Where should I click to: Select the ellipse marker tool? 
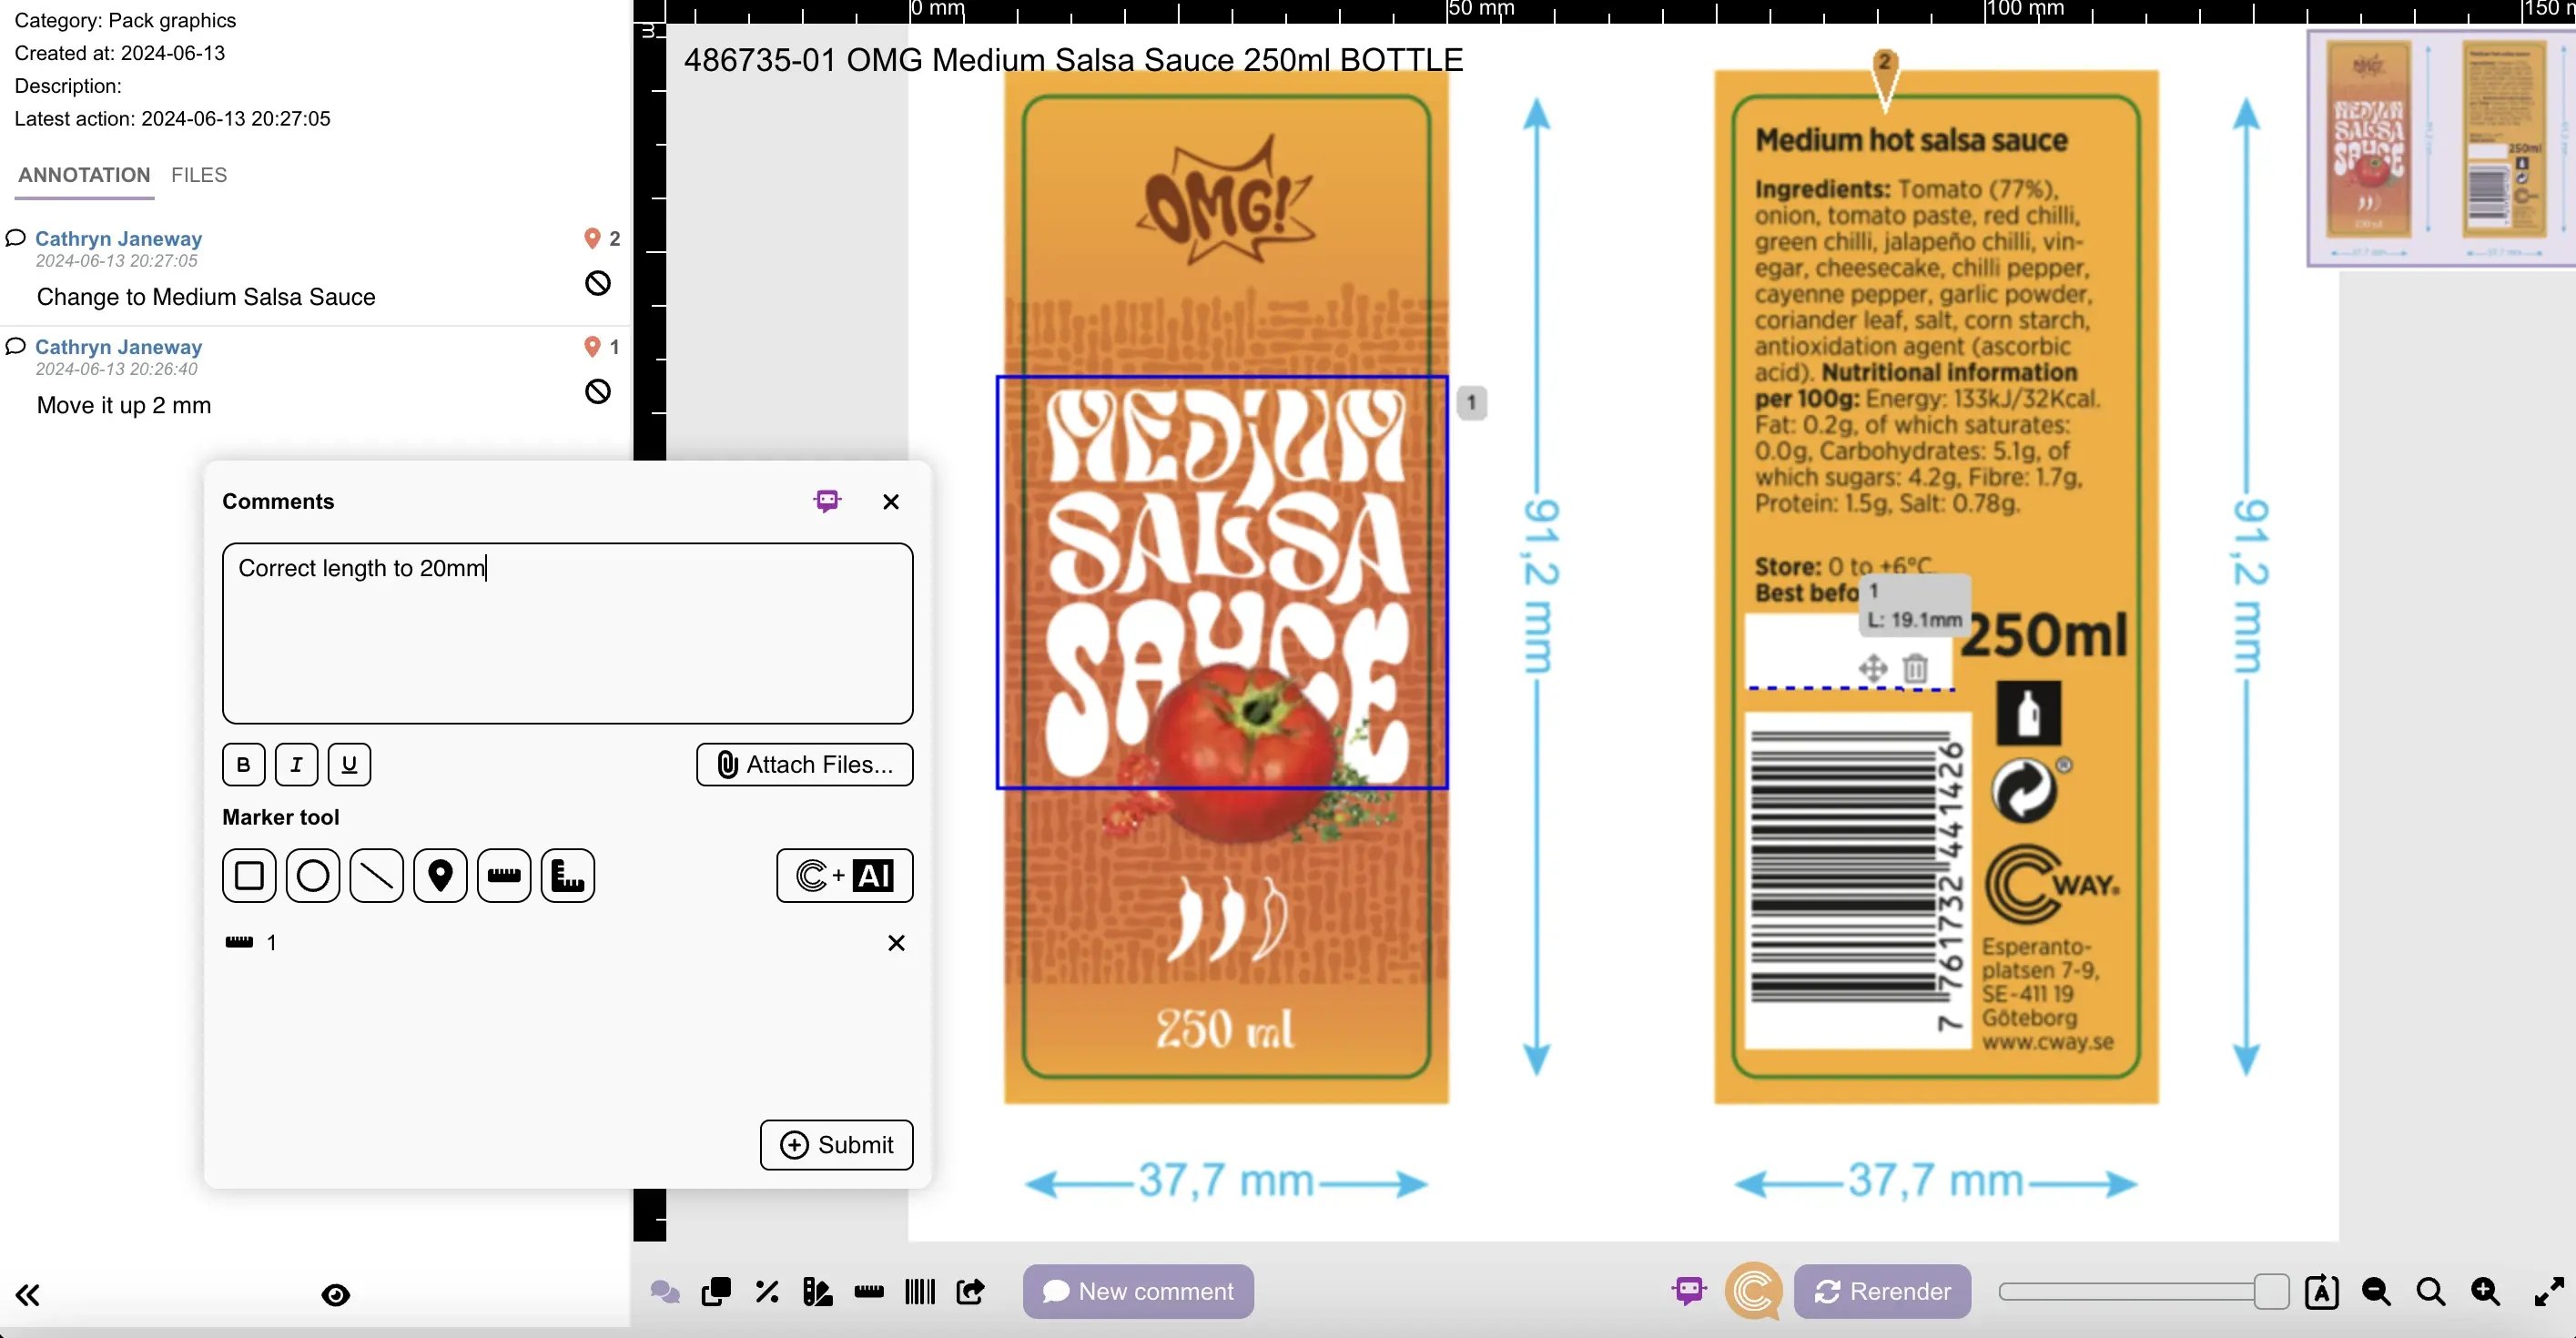[311, 874]
